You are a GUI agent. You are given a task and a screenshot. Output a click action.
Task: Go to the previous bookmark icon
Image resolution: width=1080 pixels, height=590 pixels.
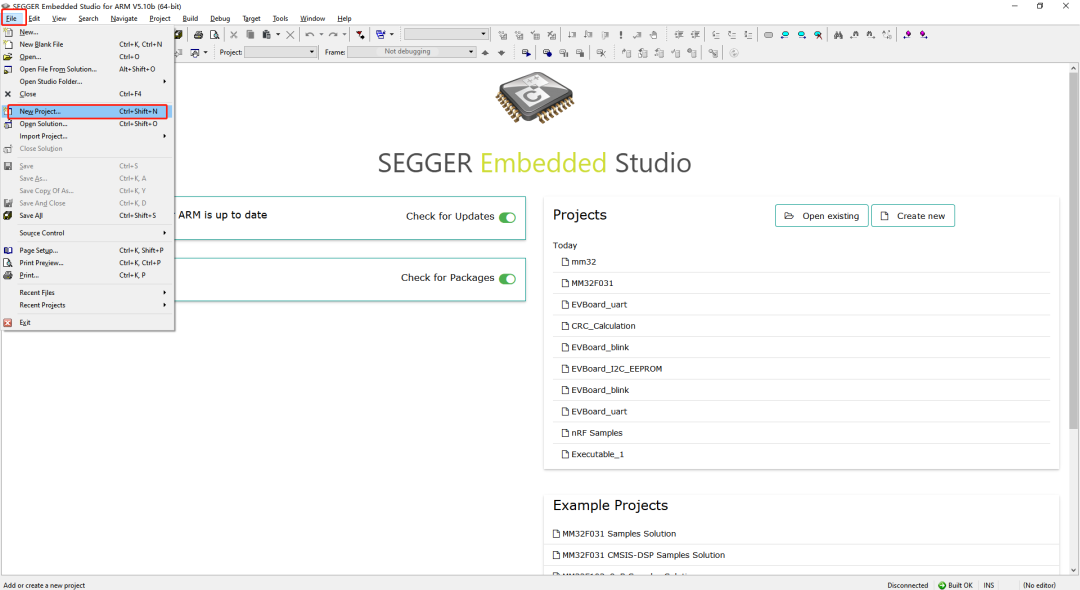pos(785,34)
